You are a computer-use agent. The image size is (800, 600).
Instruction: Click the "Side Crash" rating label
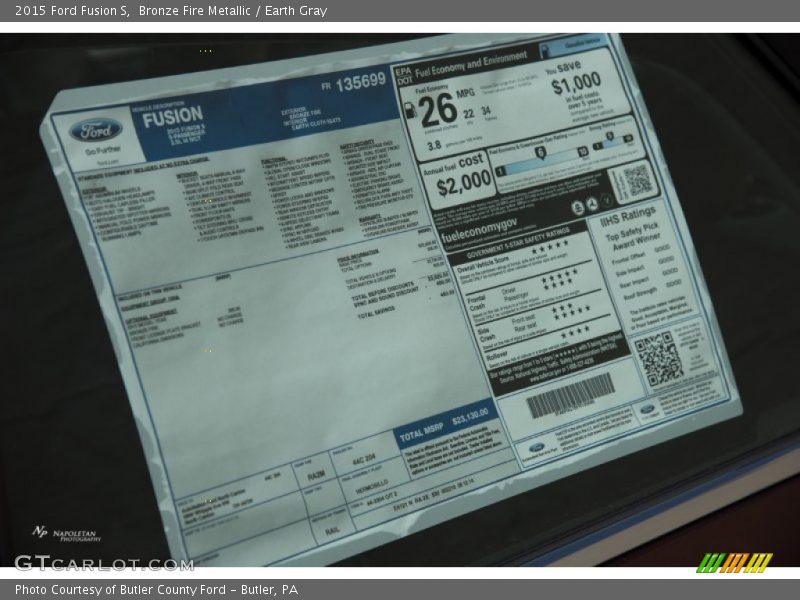pyautogui.click(x=486, y=335)
